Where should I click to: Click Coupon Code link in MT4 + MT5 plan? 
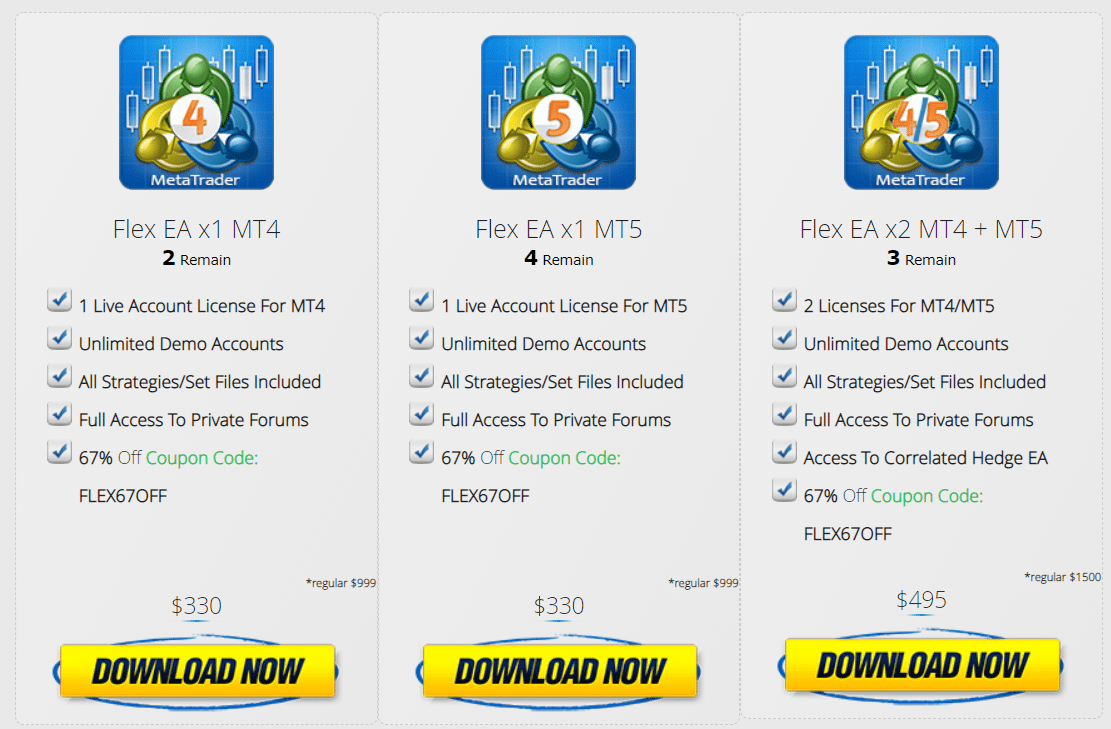coord(927,496)
